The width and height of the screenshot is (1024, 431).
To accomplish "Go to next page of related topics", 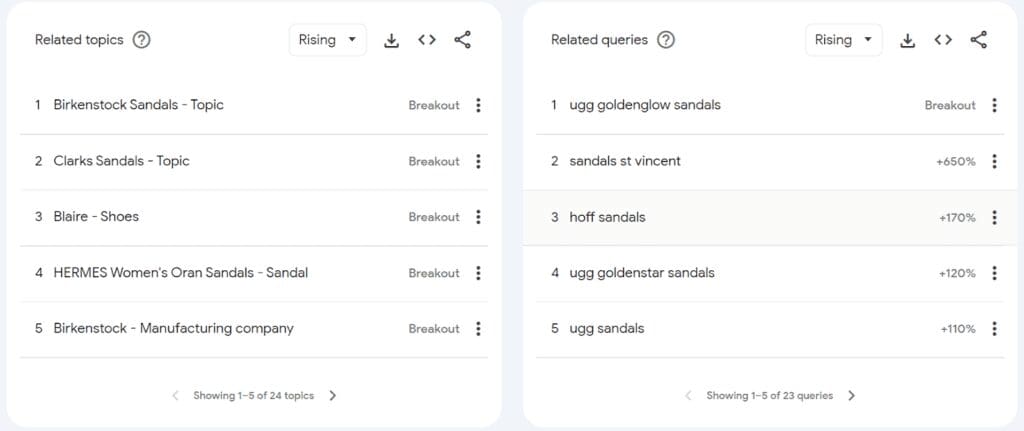I will 332,395.
